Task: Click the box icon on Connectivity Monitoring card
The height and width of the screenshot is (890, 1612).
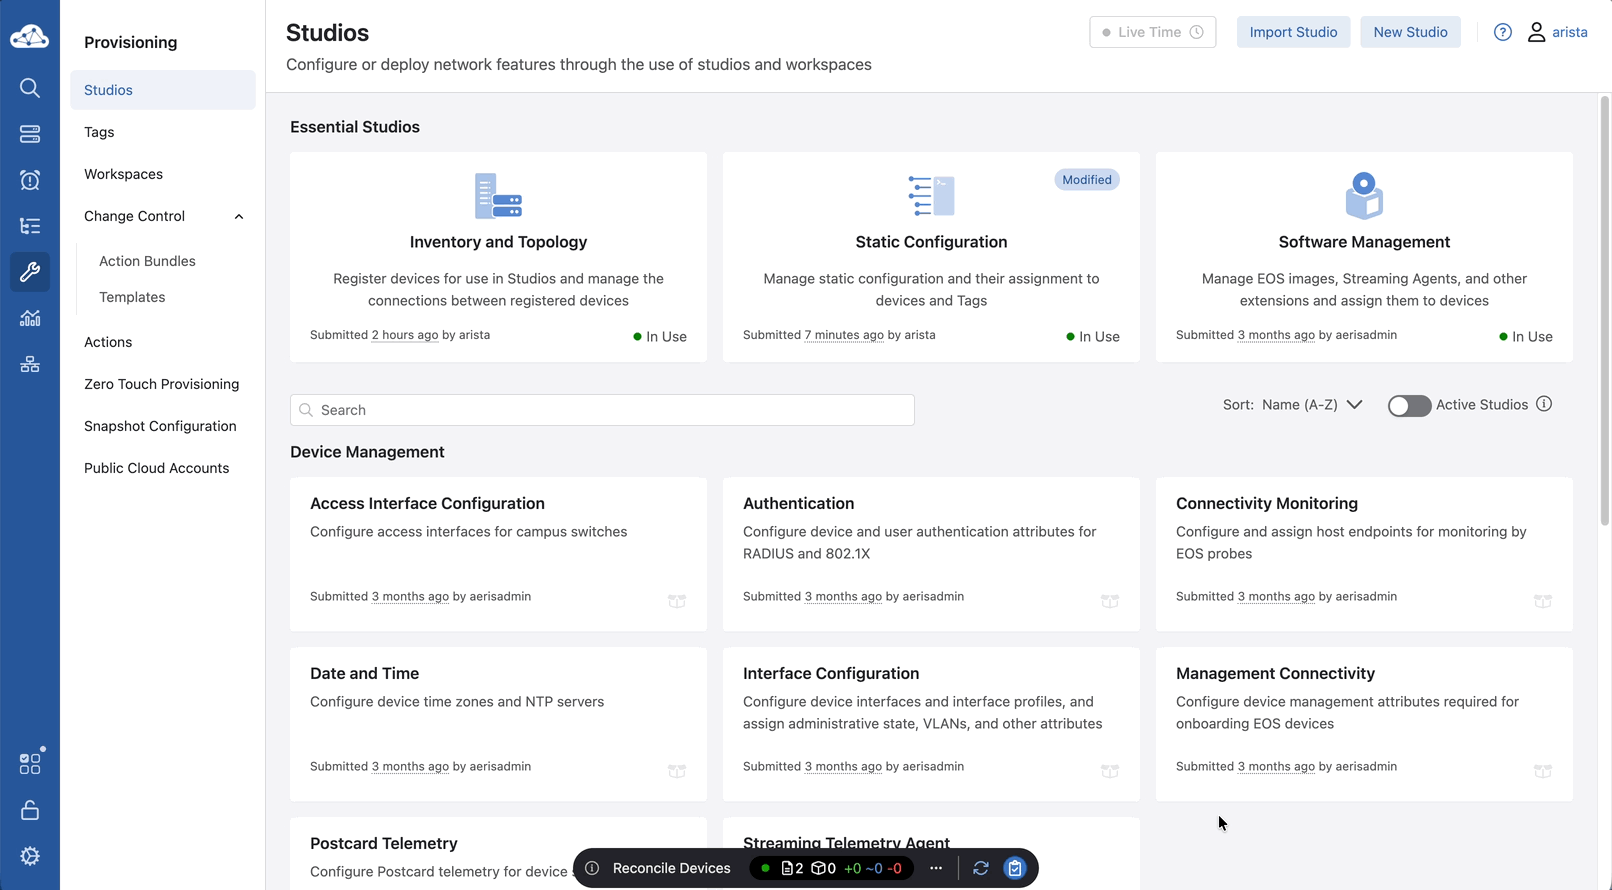Action: (x=1543, y=601)
